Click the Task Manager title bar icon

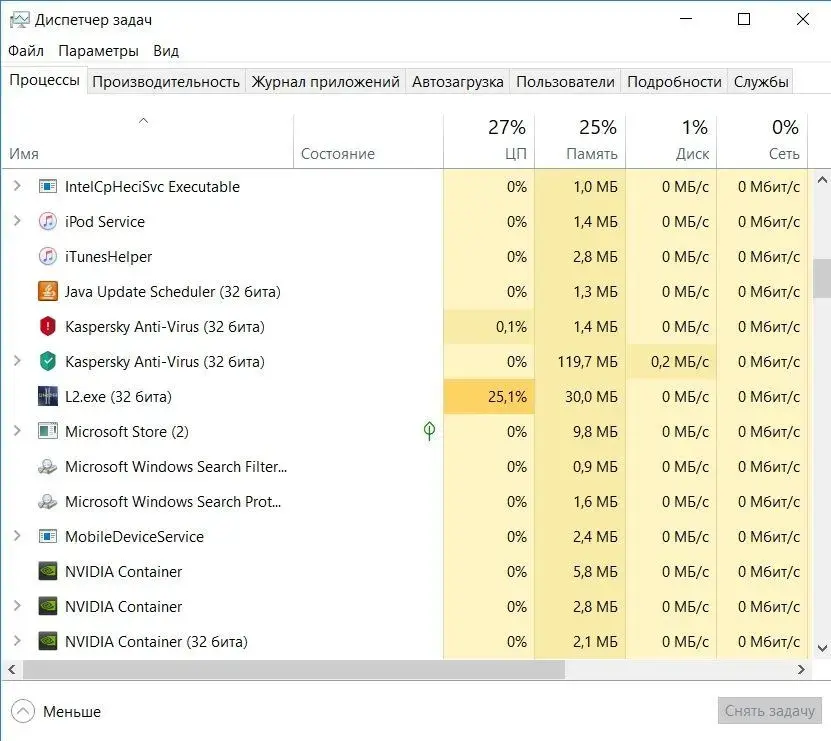(20, 20)
